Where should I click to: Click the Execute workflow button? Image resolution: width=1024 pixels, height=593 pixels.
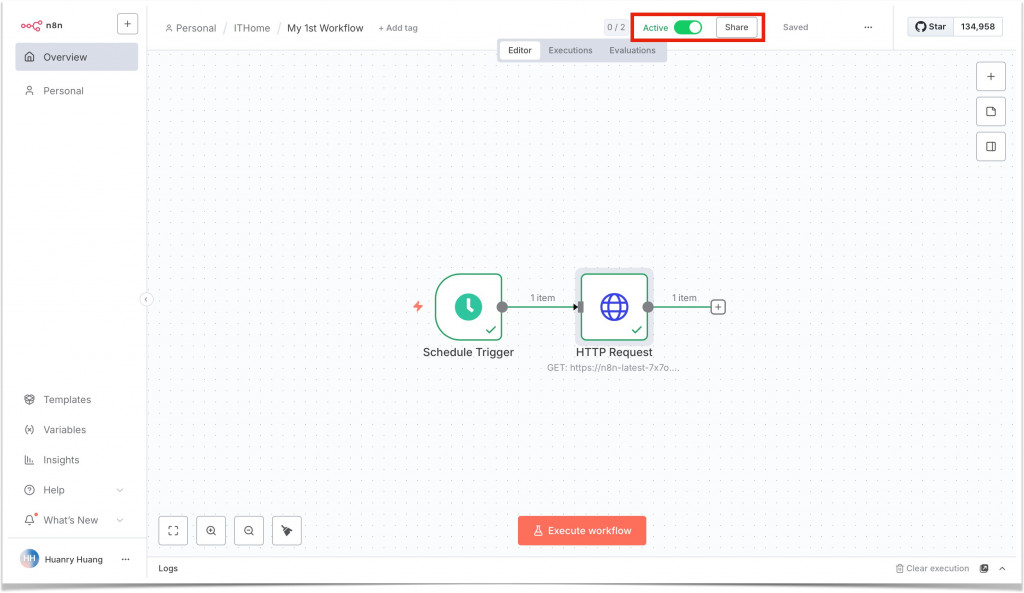(582, 530)
